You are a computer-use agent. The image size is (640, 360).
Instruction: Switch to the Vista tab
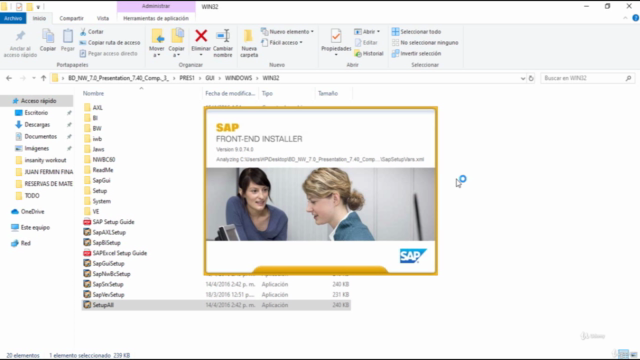103,18
